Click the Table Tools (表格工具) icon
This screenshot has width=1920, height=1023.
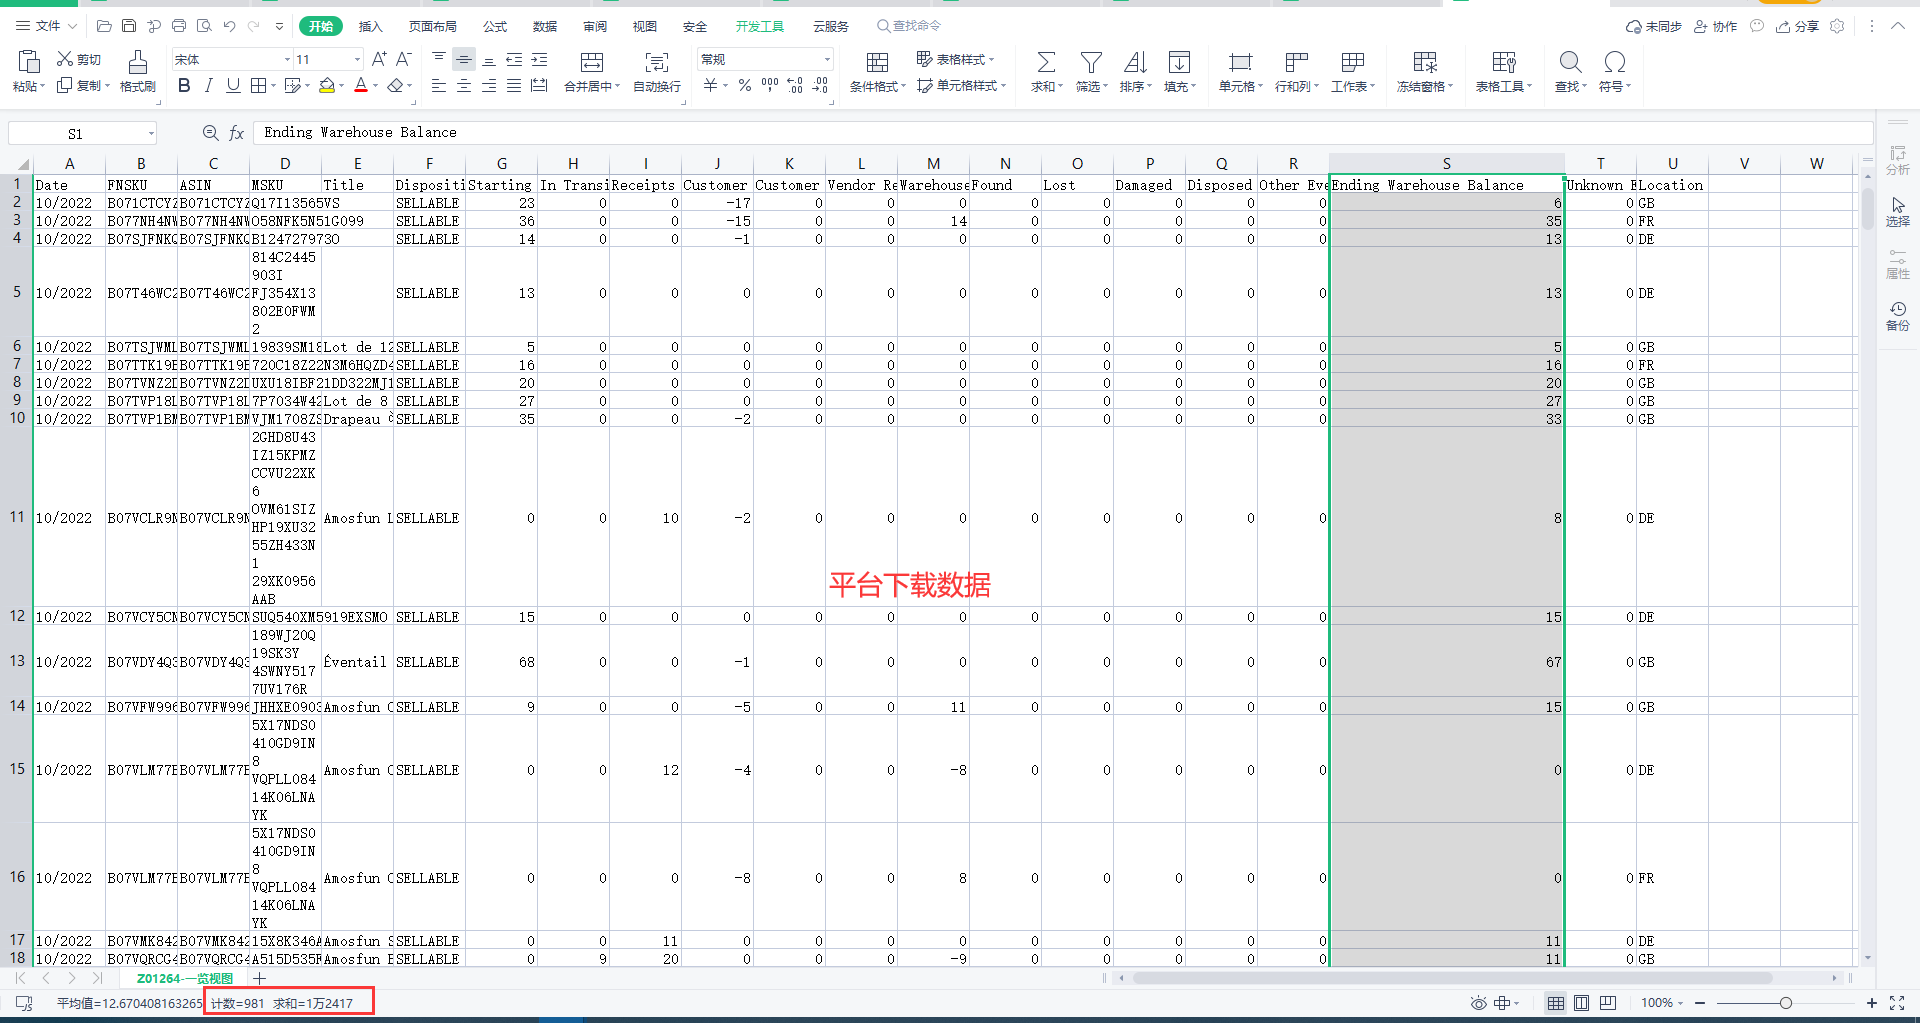click(x=1503, y=62)
